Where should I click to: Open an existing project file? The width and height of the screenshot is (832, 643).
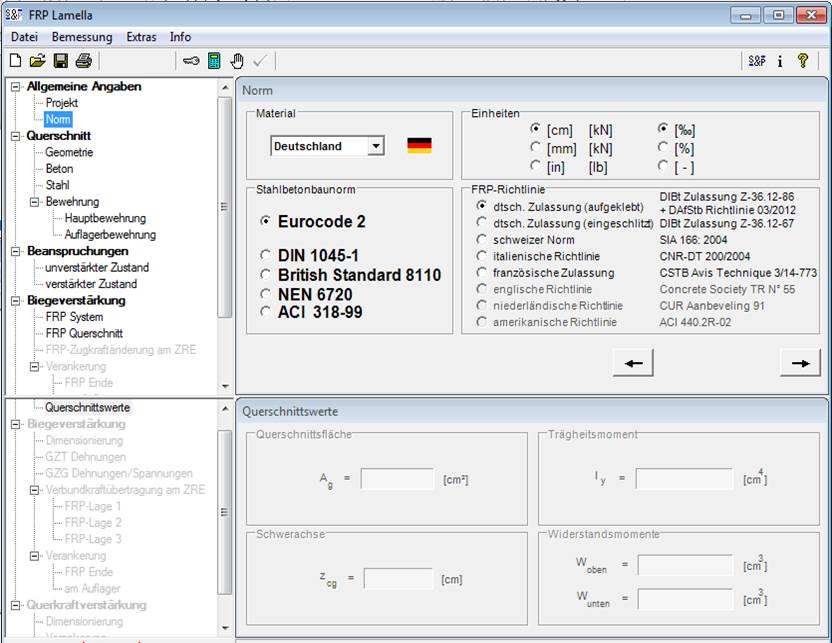tap(36, 60)
